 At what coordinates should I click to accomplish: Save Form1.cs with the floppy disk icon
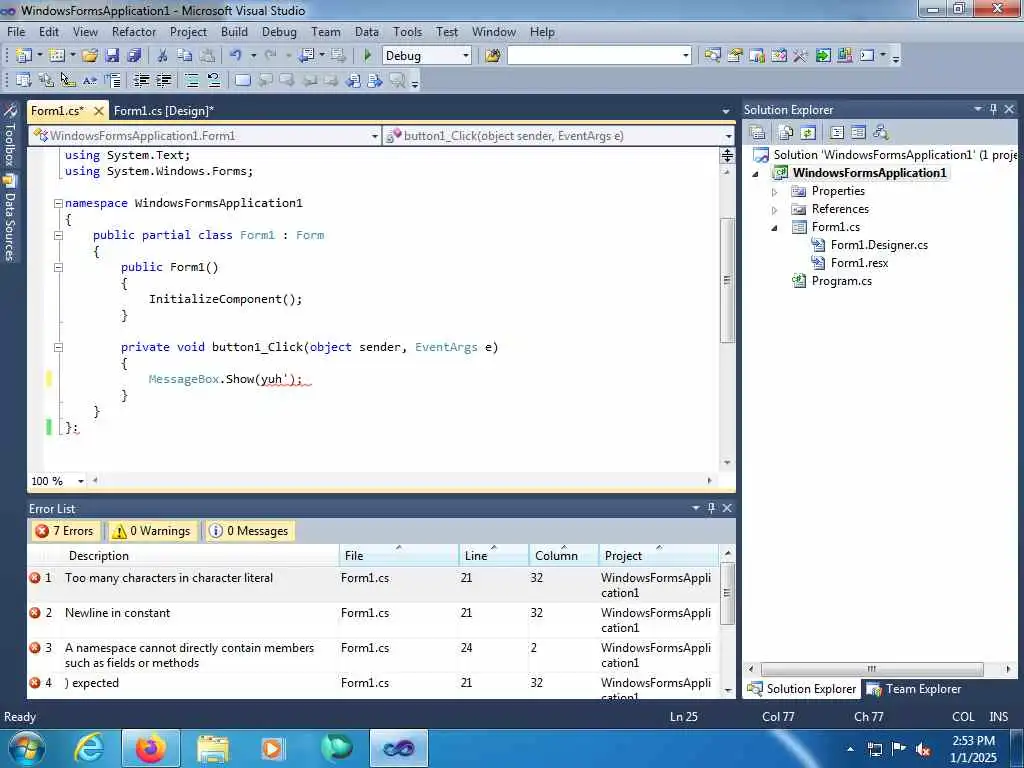[x=112, y=56]
